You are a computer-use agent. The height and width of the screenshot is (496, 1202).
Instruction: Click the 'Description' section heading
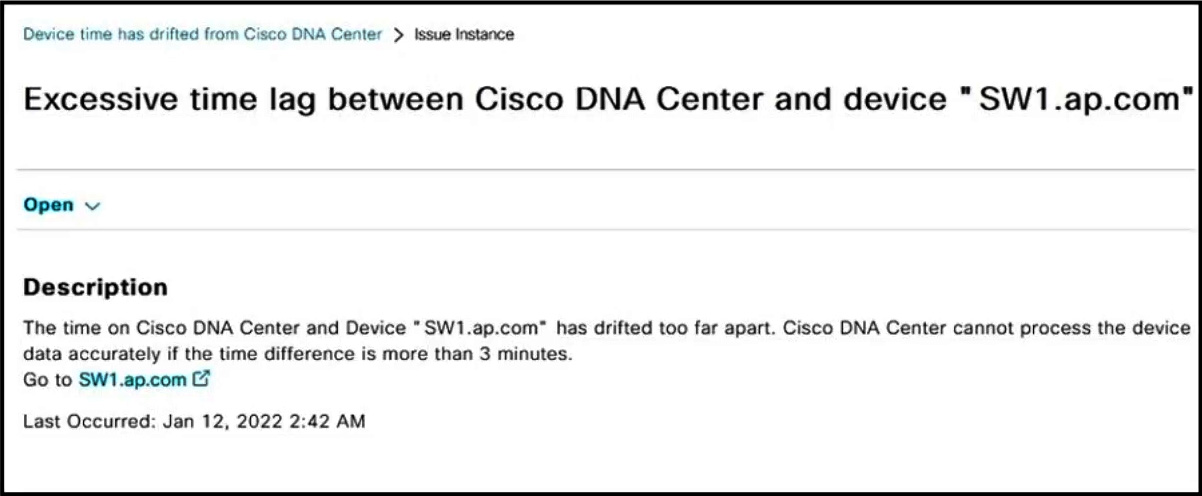95,288
